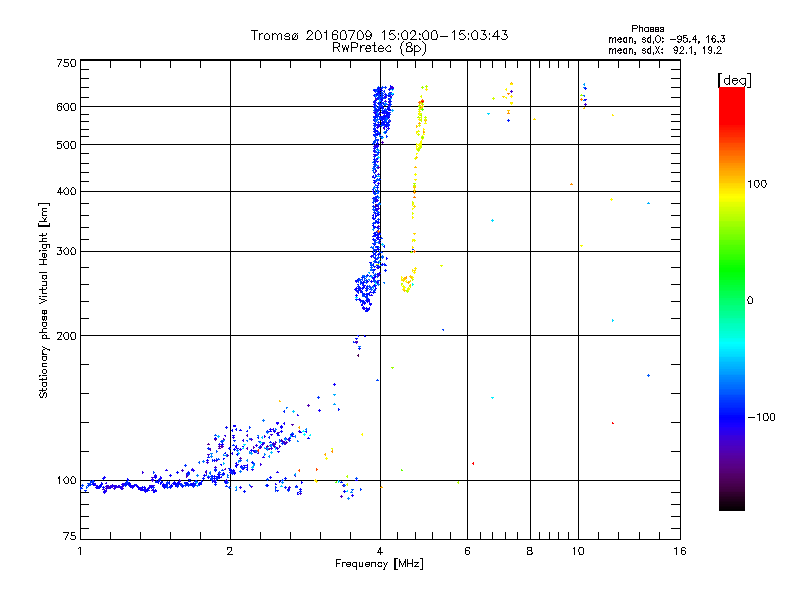800x600 pixels.
Task: Click the 'mean, sd,X: 92.1, 19.2' statistic
Action: pos(665,51)
